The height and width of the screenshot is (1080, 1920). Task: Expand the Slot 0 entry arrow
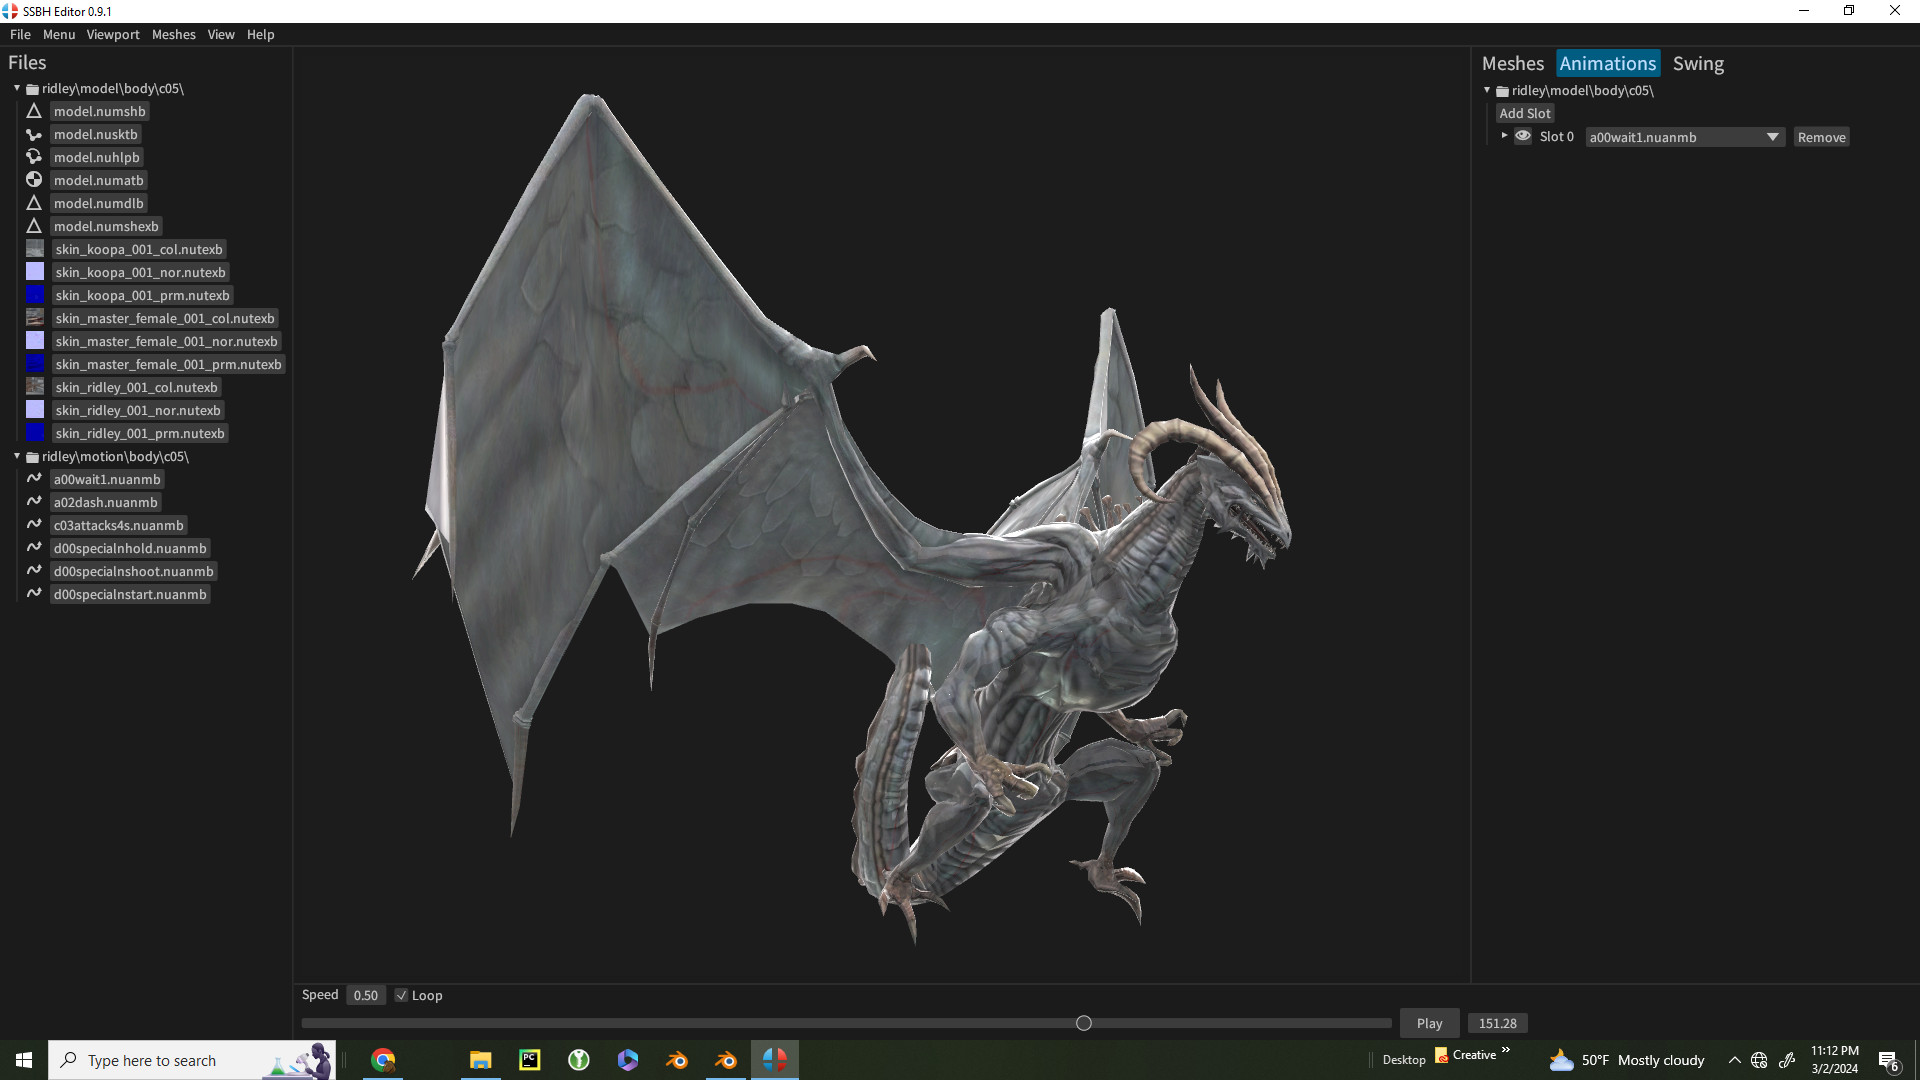coord(1505,136)
